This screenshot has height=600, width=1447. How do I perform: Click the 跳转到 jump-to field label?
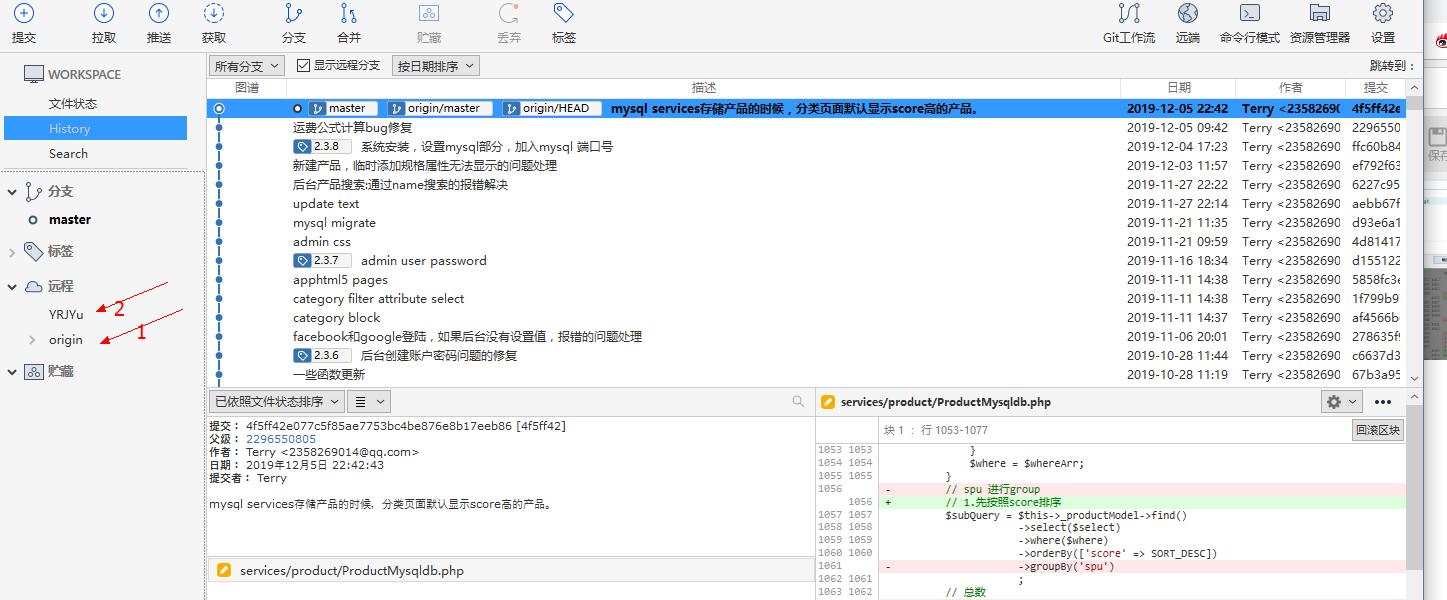click(1393, 65)
